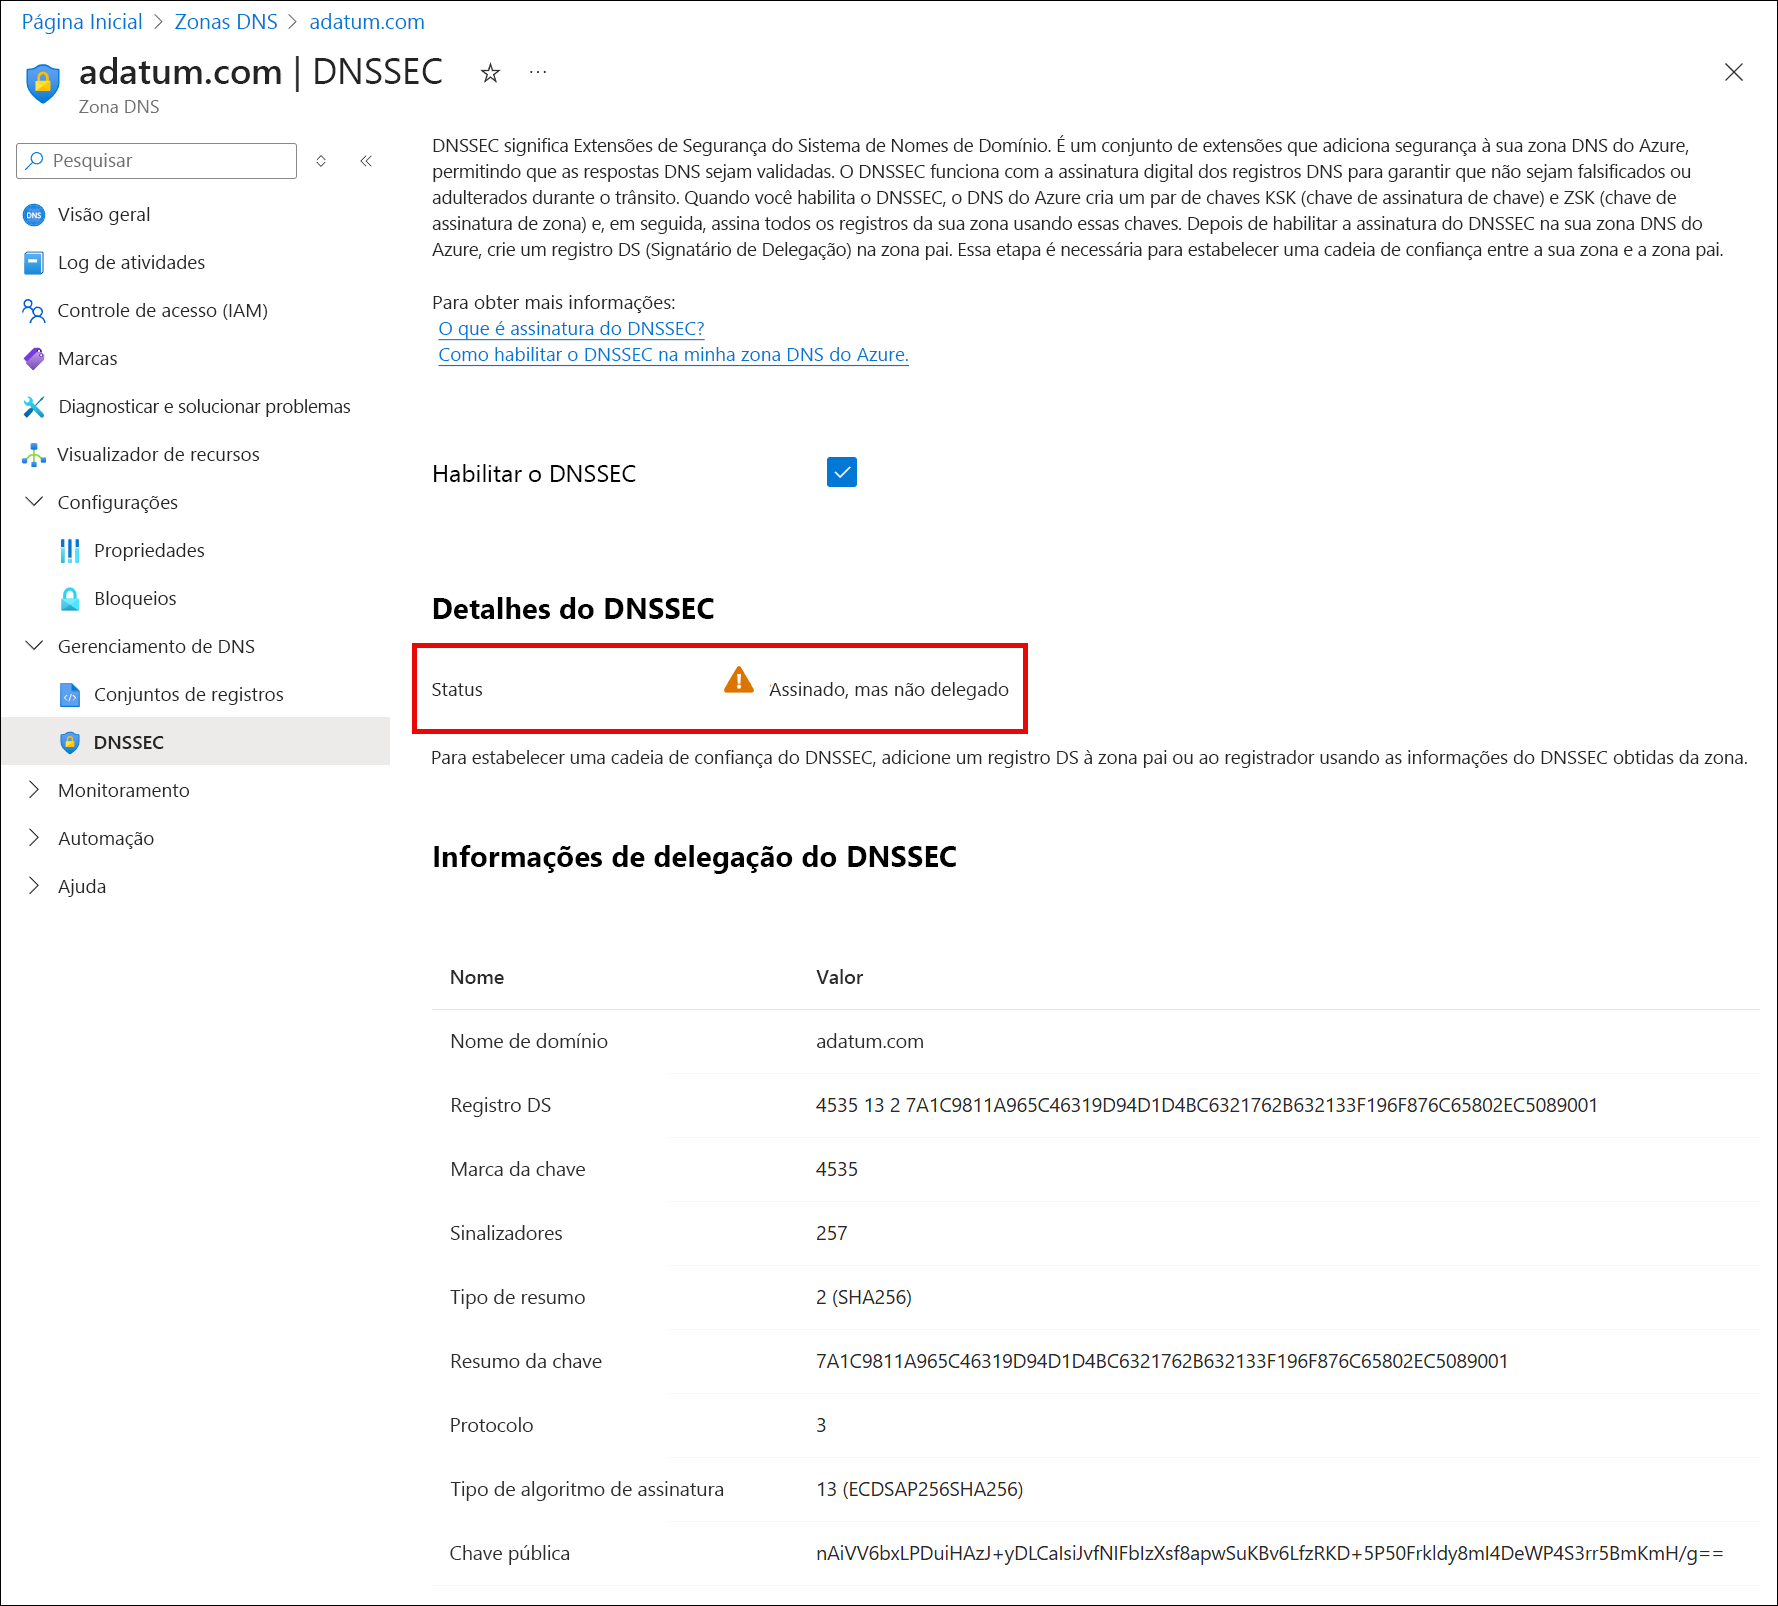Select the Chave pública value
This screenshot has height=1606, width=1778.
tap(1270, 1554)
